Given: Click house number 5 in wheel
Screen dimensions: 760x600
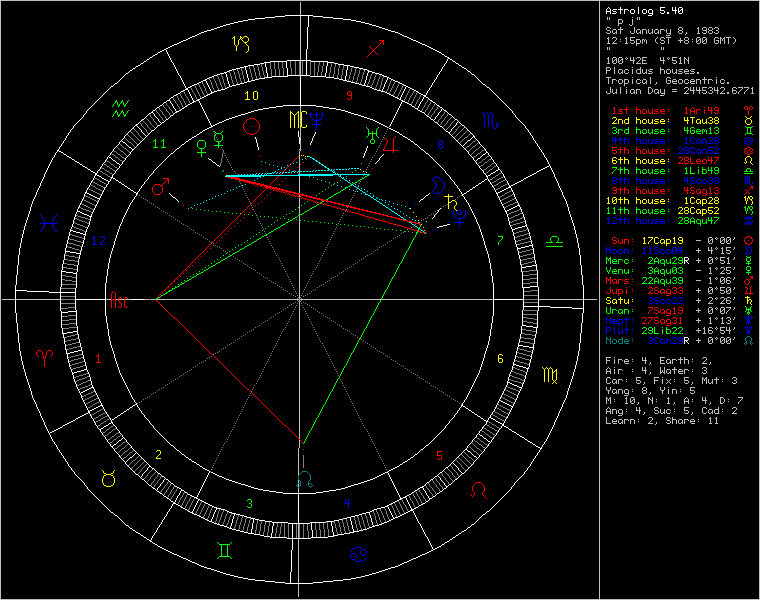Looking at the screenshot, I should (439, 456).
